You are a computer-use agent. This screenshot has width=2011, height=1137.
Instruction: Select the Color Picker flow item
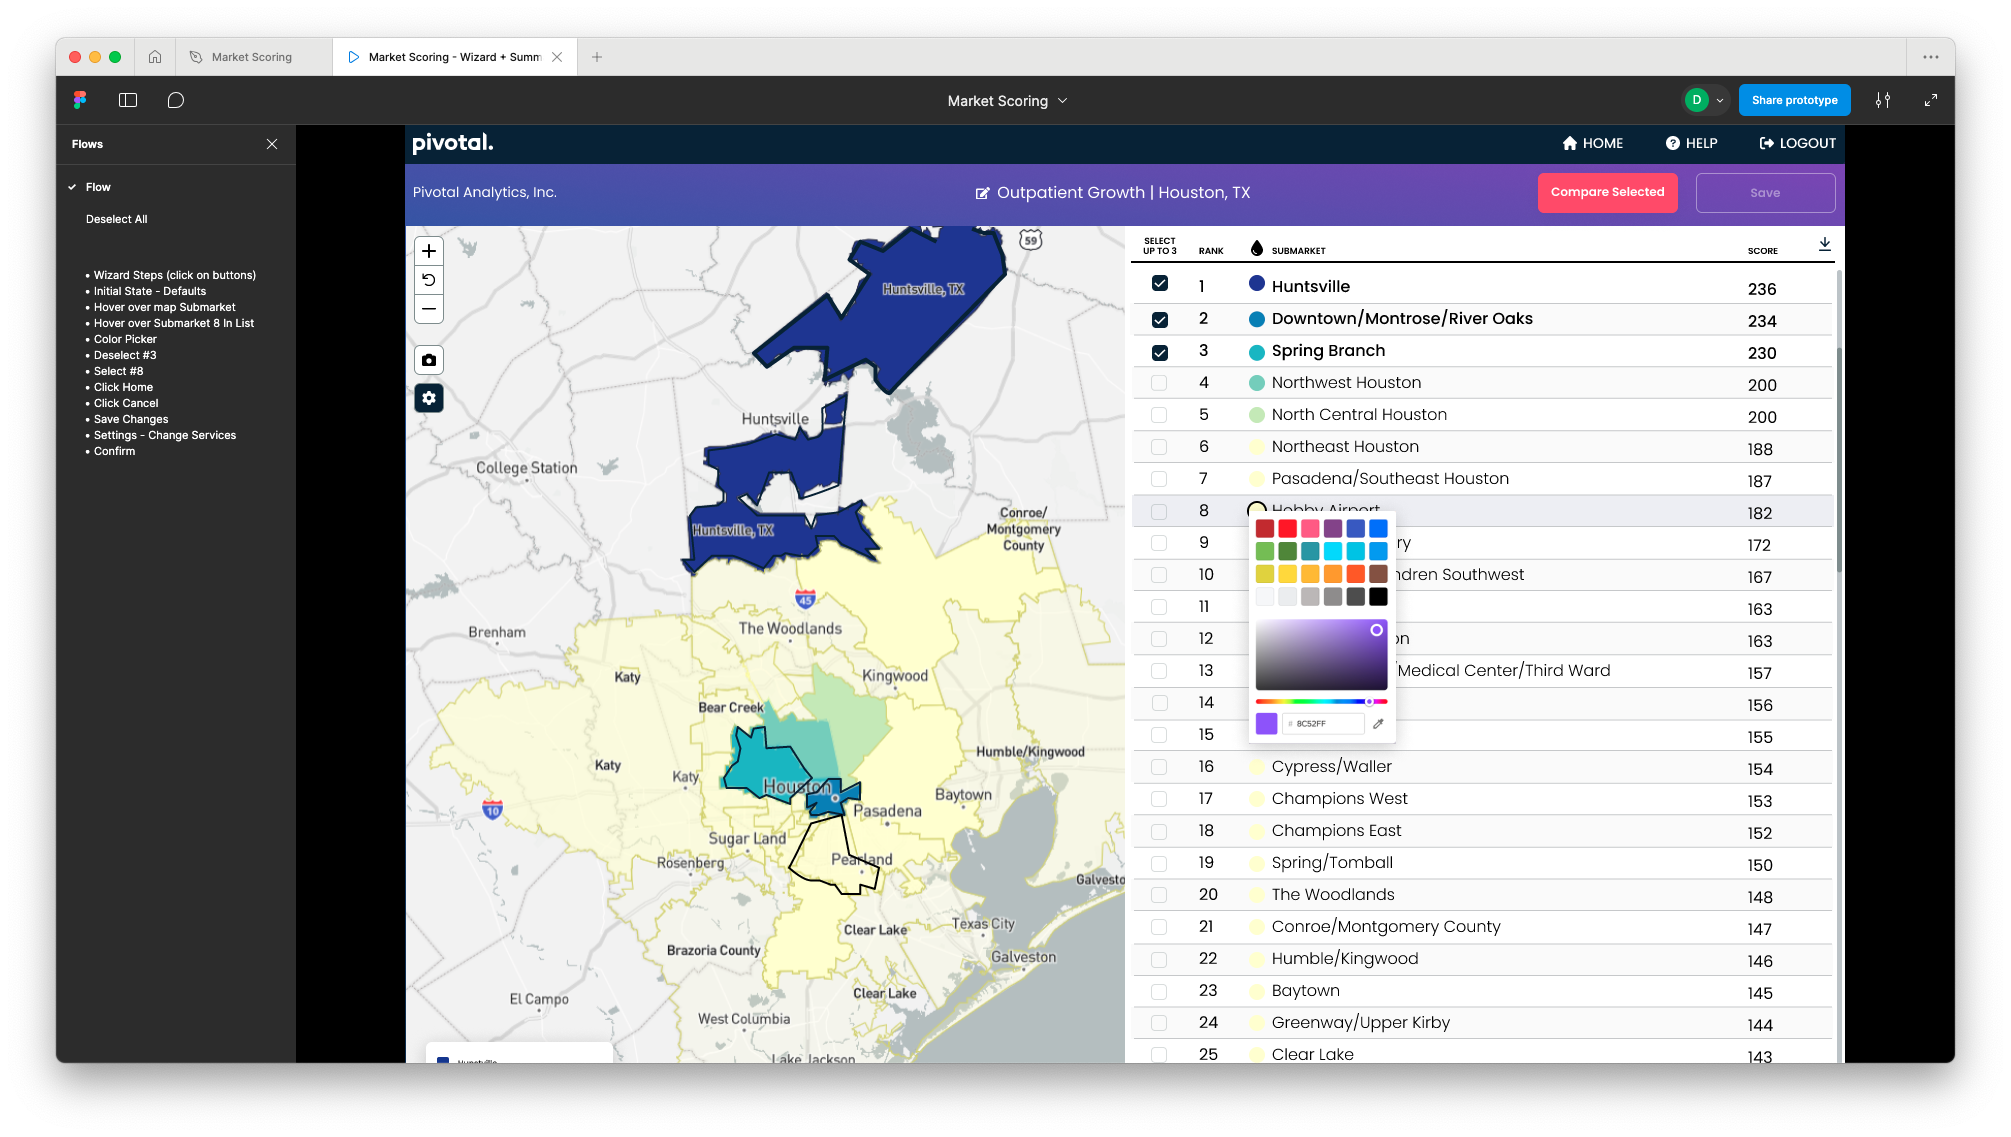point(125,339)
